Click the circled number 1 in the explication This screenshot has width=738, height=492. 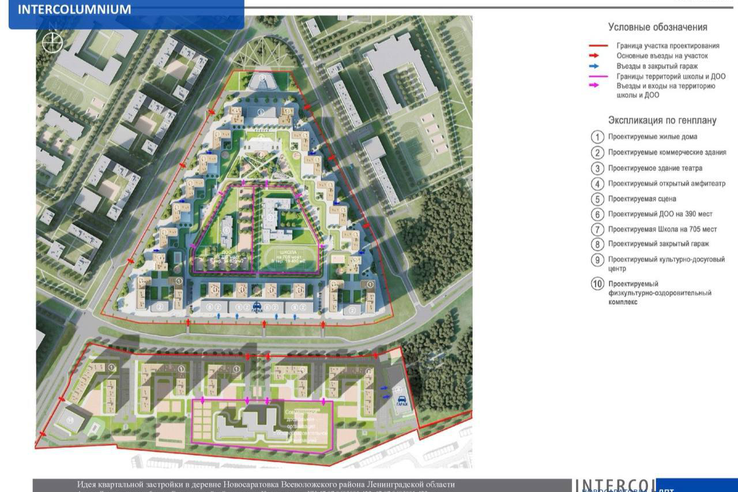pos(597,137)
